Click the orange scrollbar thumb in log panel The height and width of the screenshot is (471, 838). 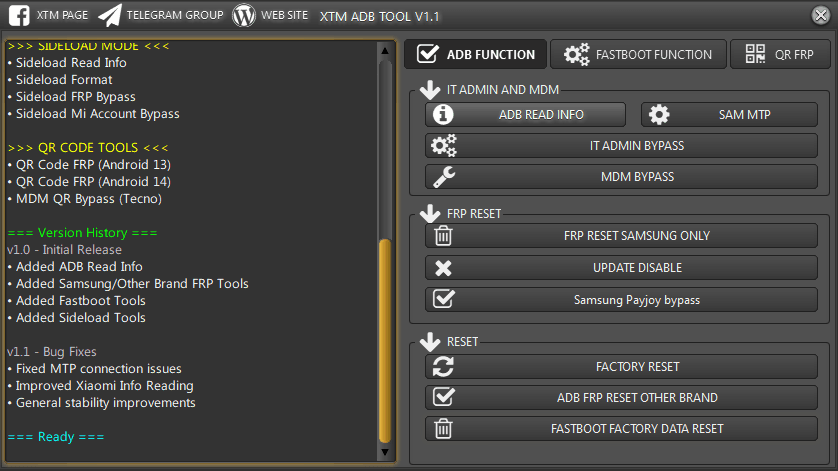385,341
